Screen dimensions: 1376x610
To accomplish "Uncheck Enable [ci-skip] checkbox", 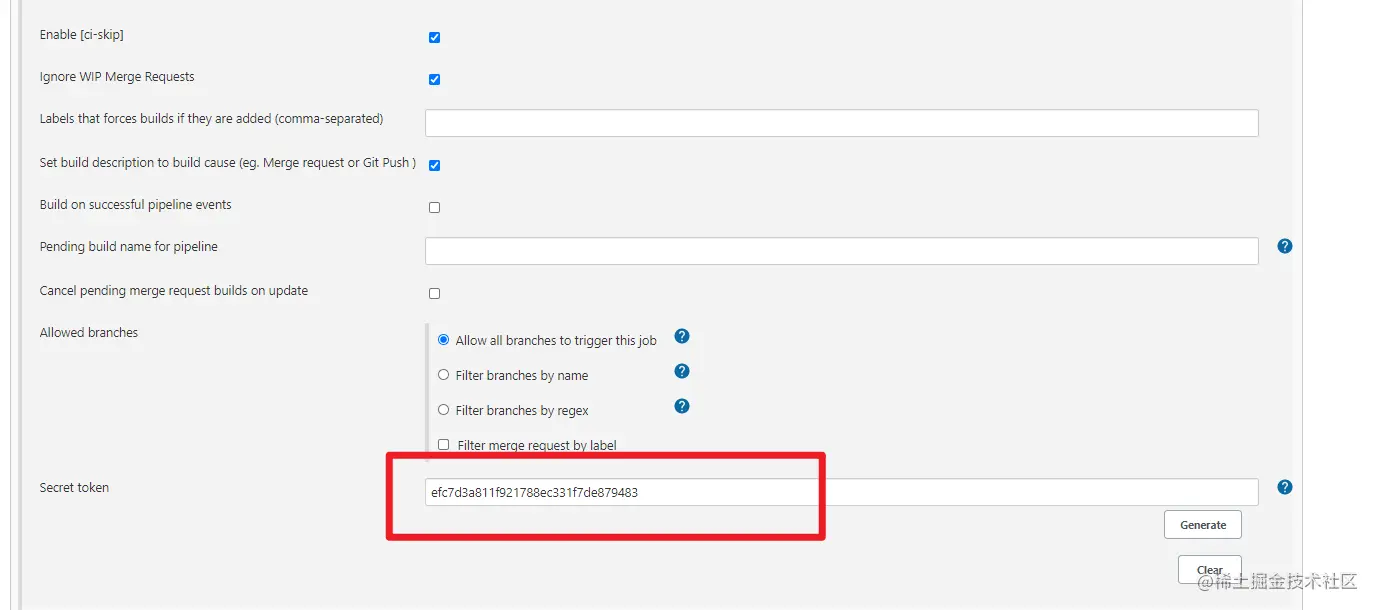I will click(x=434, y=38).
